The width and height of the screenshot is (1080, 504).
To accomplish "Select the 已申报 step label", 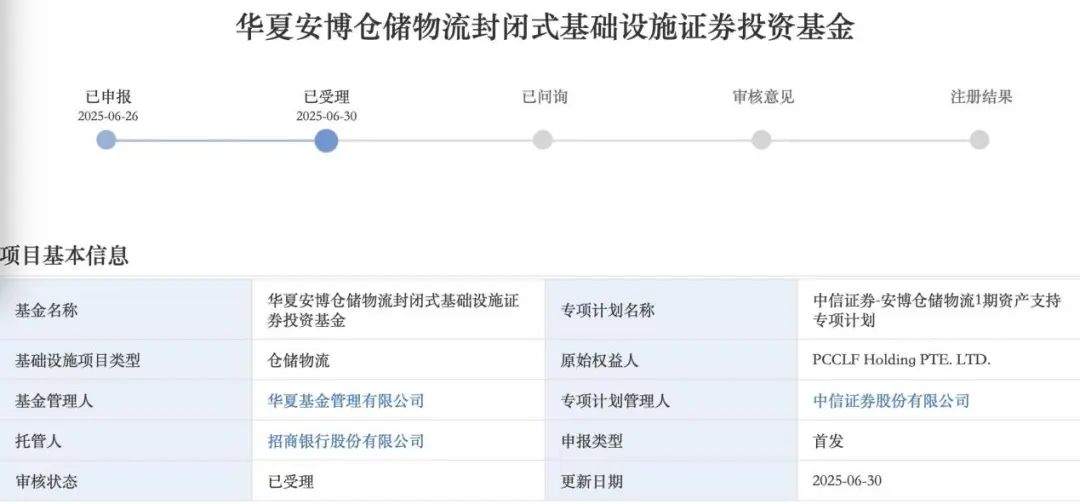I will point(108,97).
